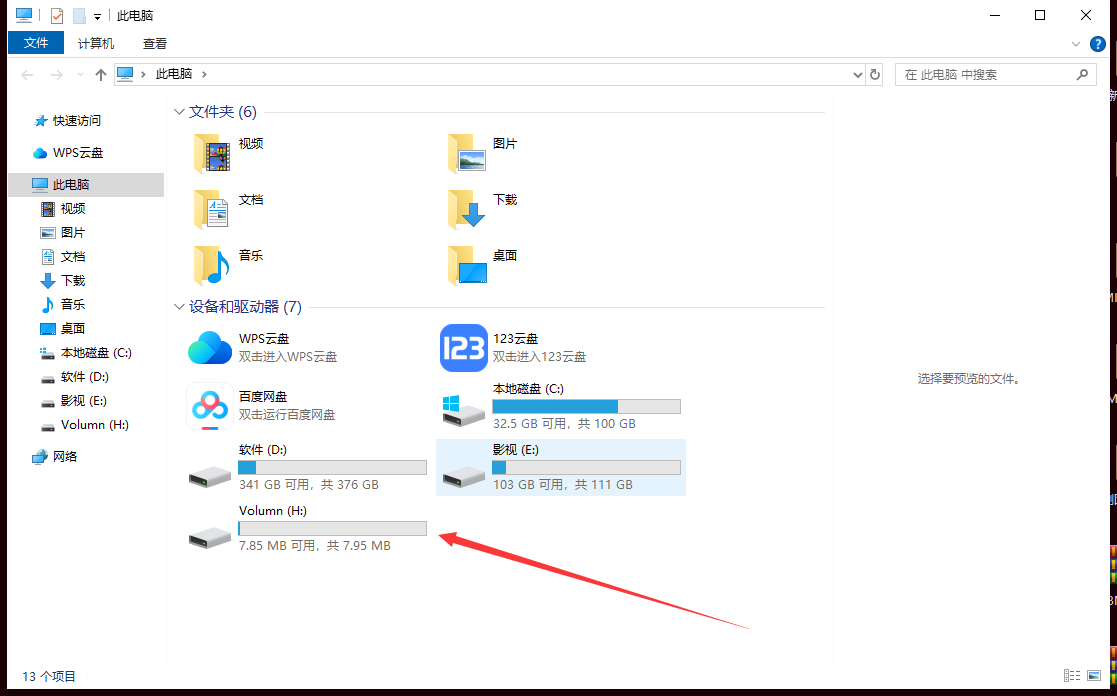Click the Properties icon in quick access toolbar

point(57,16)
